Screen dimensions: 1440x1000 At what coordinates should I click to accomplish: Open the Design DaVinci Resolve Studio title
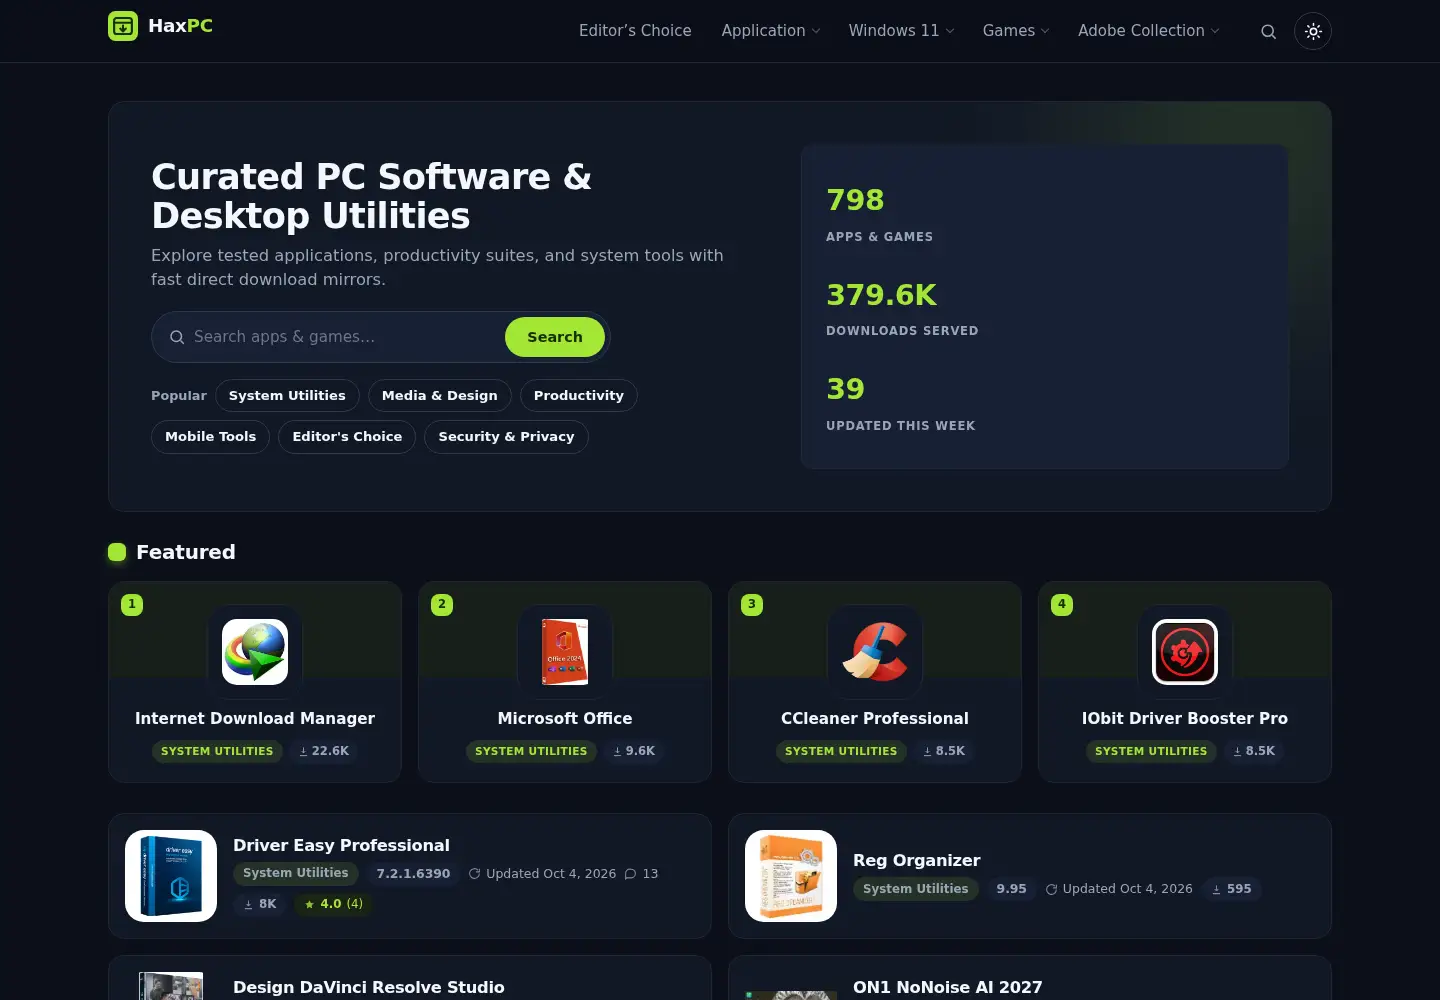coord(369,988)
